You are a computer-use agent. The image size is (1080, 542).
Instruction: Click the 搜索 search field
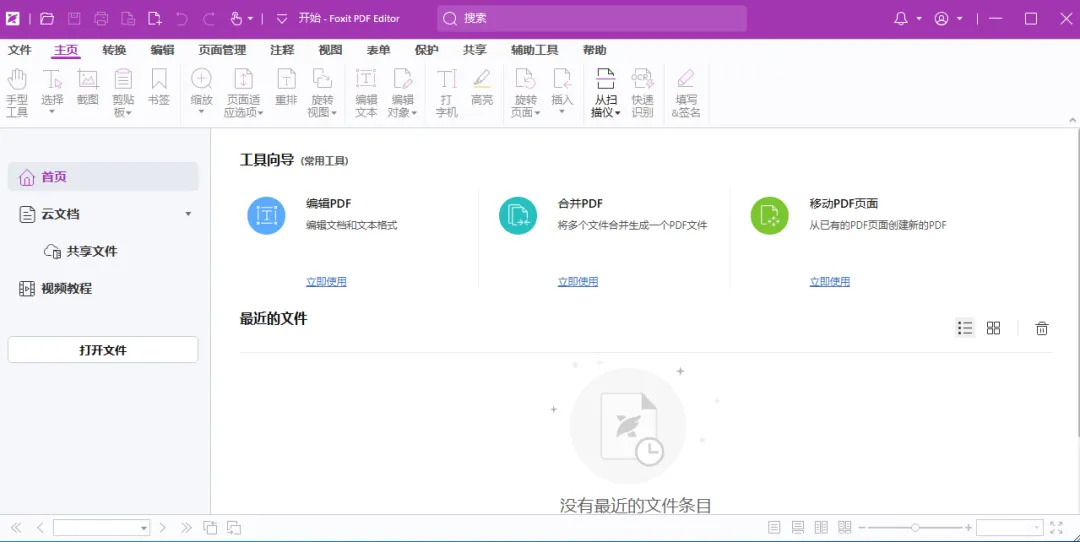coord(592,19)
